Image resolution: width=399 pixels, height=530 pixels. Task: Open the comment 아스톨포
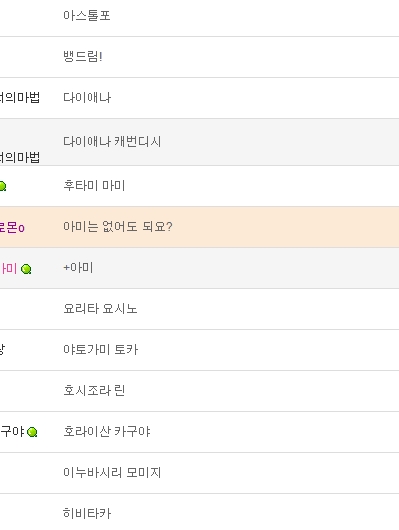[x=87, y=16]
